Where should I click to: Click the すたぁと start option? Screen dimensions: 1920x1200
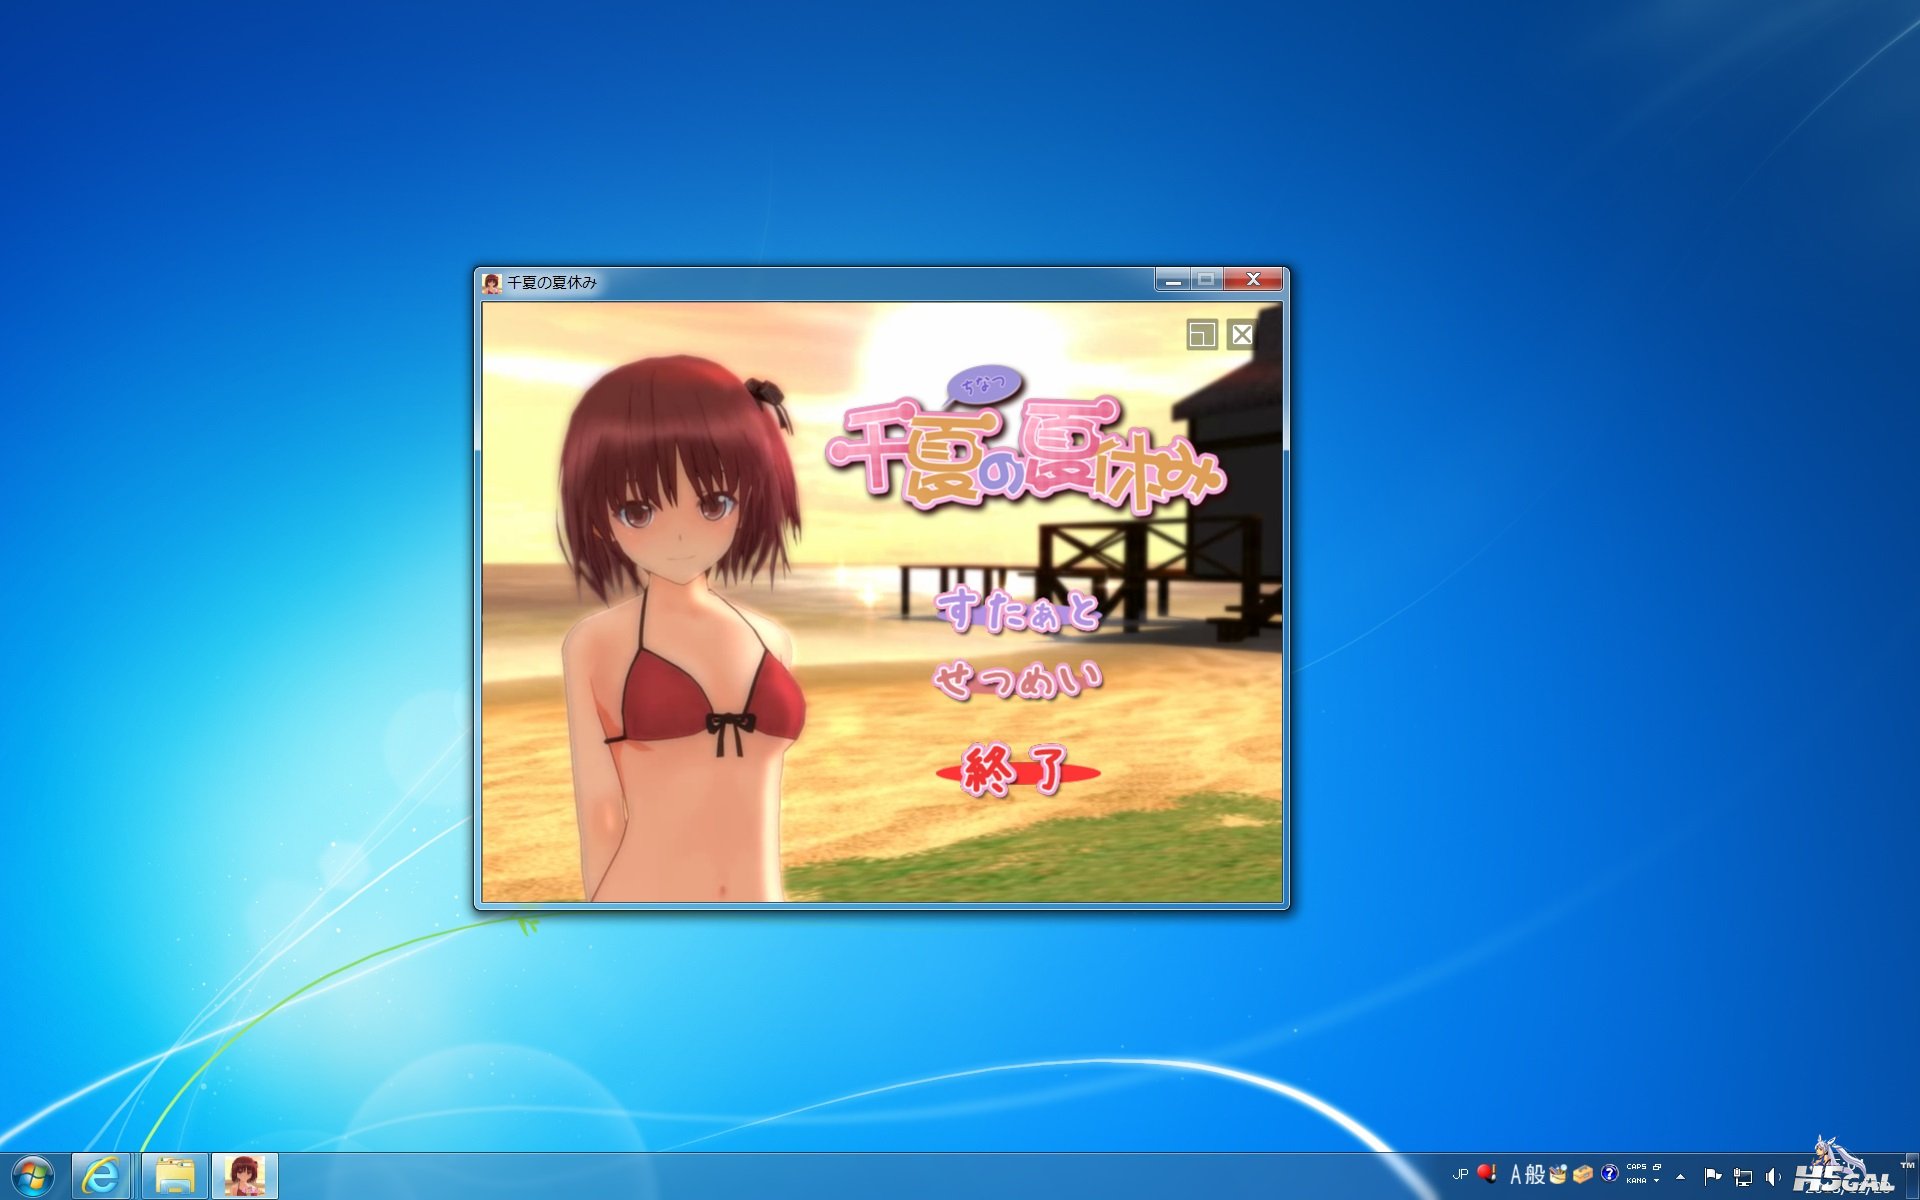[1018, 611]
